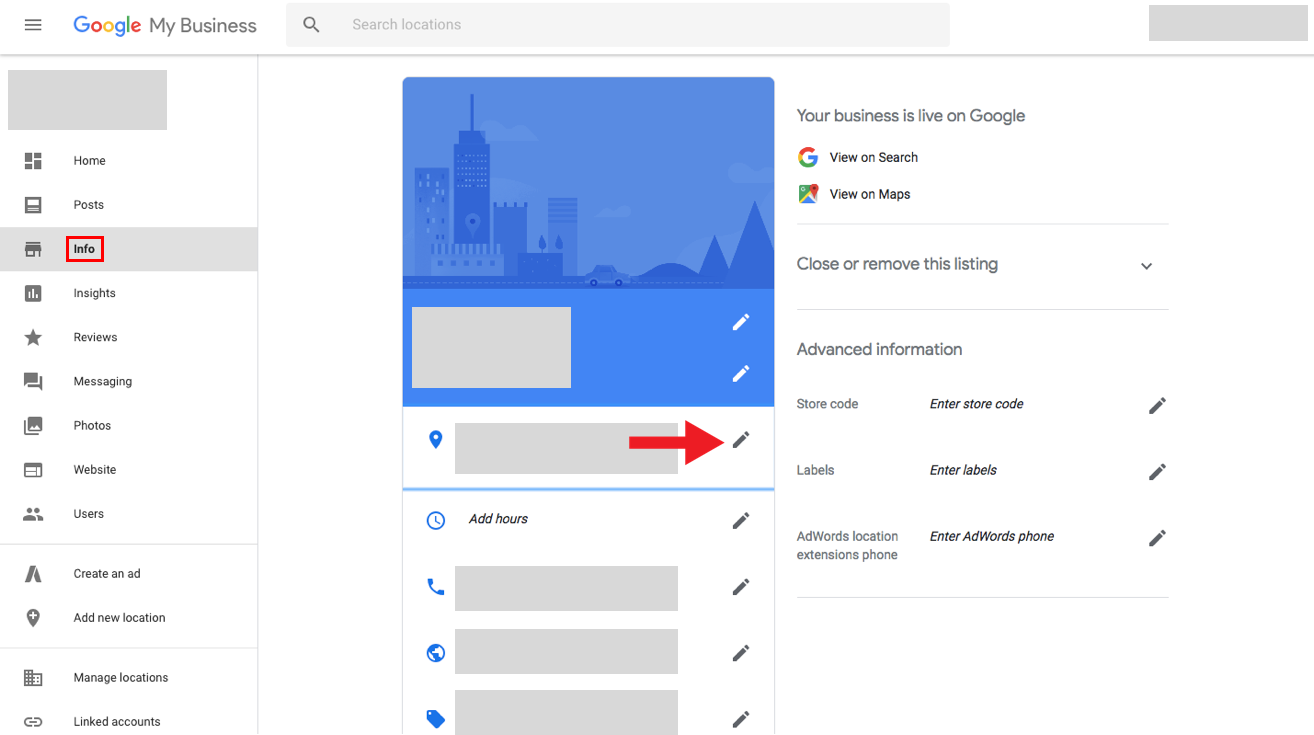
Task: Edit the address with pencil icon
Action: pyautogui.click(x=741, y=440)
